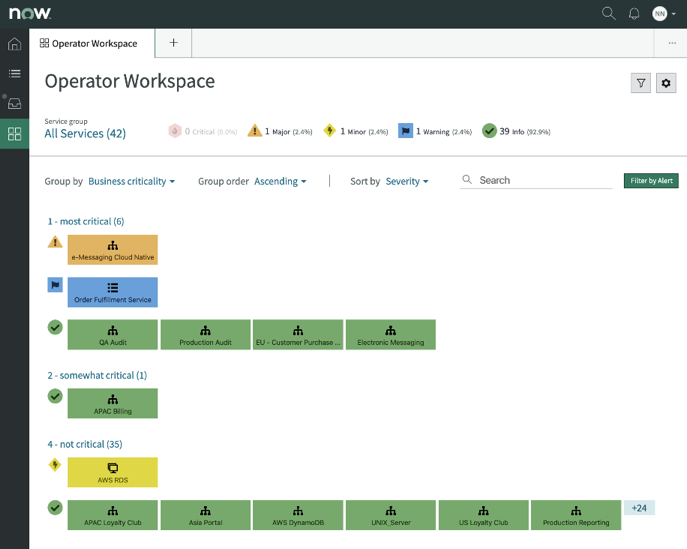Open QA Audit service tile

click(x=113, y=335)
